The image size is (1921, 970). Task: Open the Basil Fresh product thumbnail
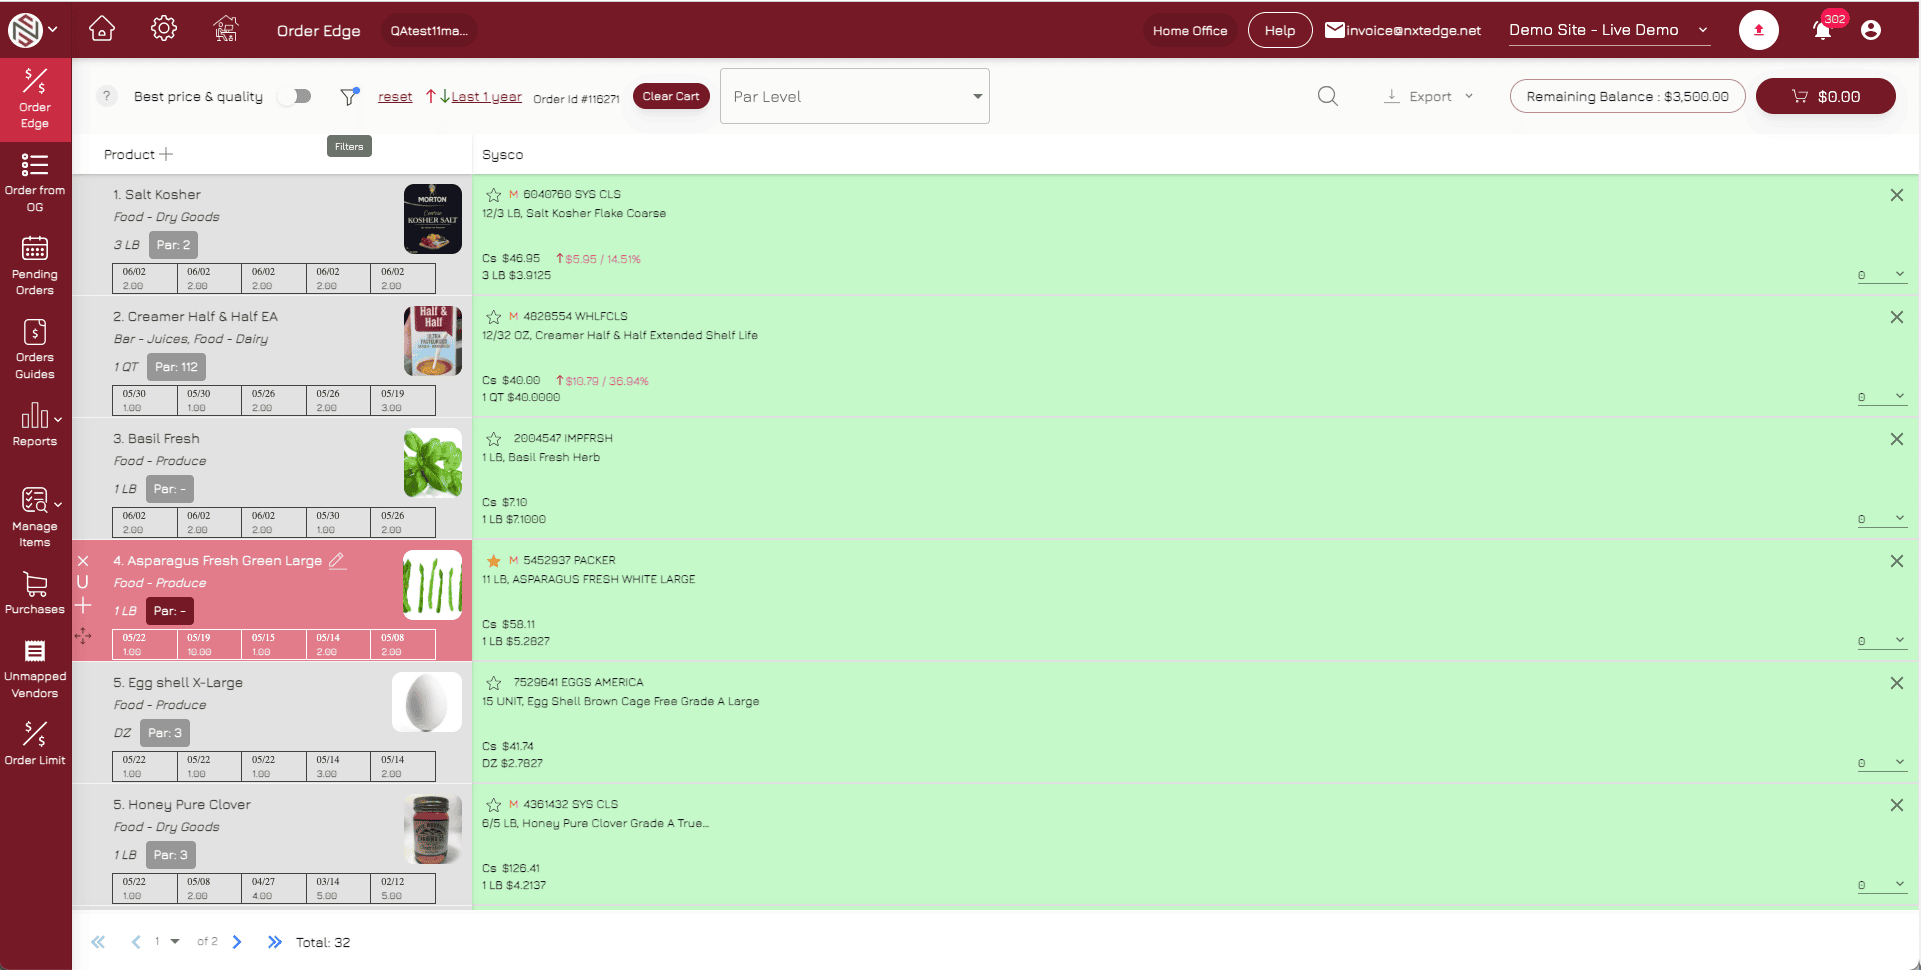pyautogui.click(x=432, y=463)
